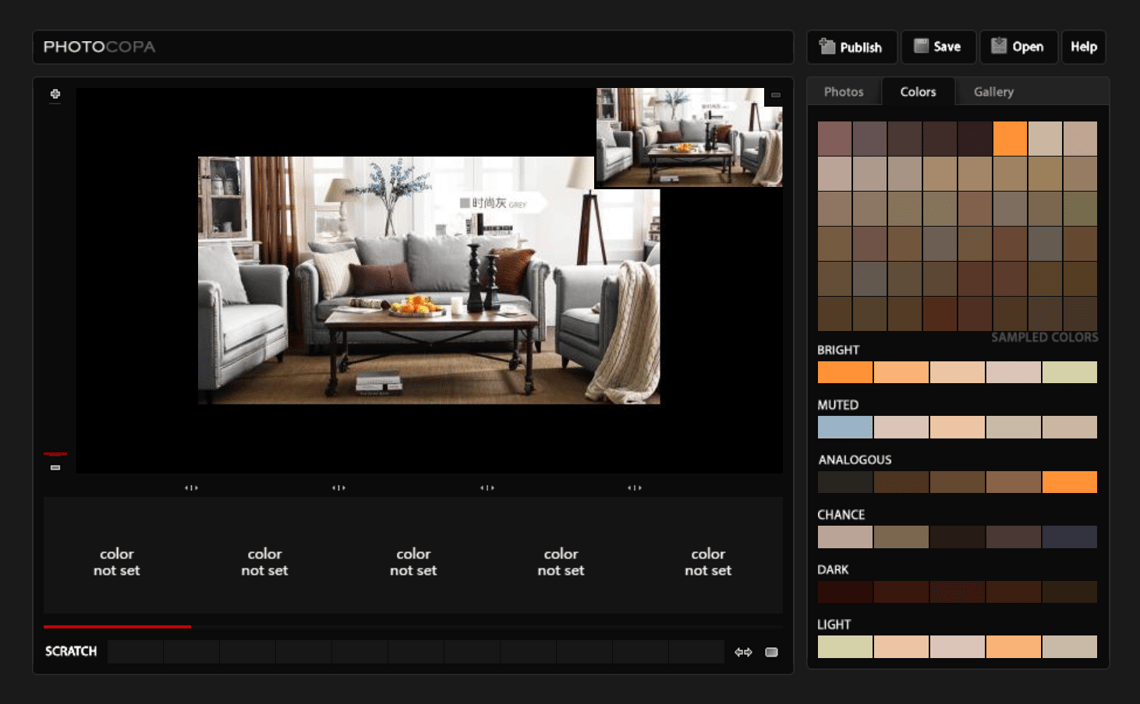Image resolution: width=1140 pixels, height=704 pixels.
Task: Click the monitor icon right of the scratch arrows
Action: pyautogui.click(x=771, y=651)
